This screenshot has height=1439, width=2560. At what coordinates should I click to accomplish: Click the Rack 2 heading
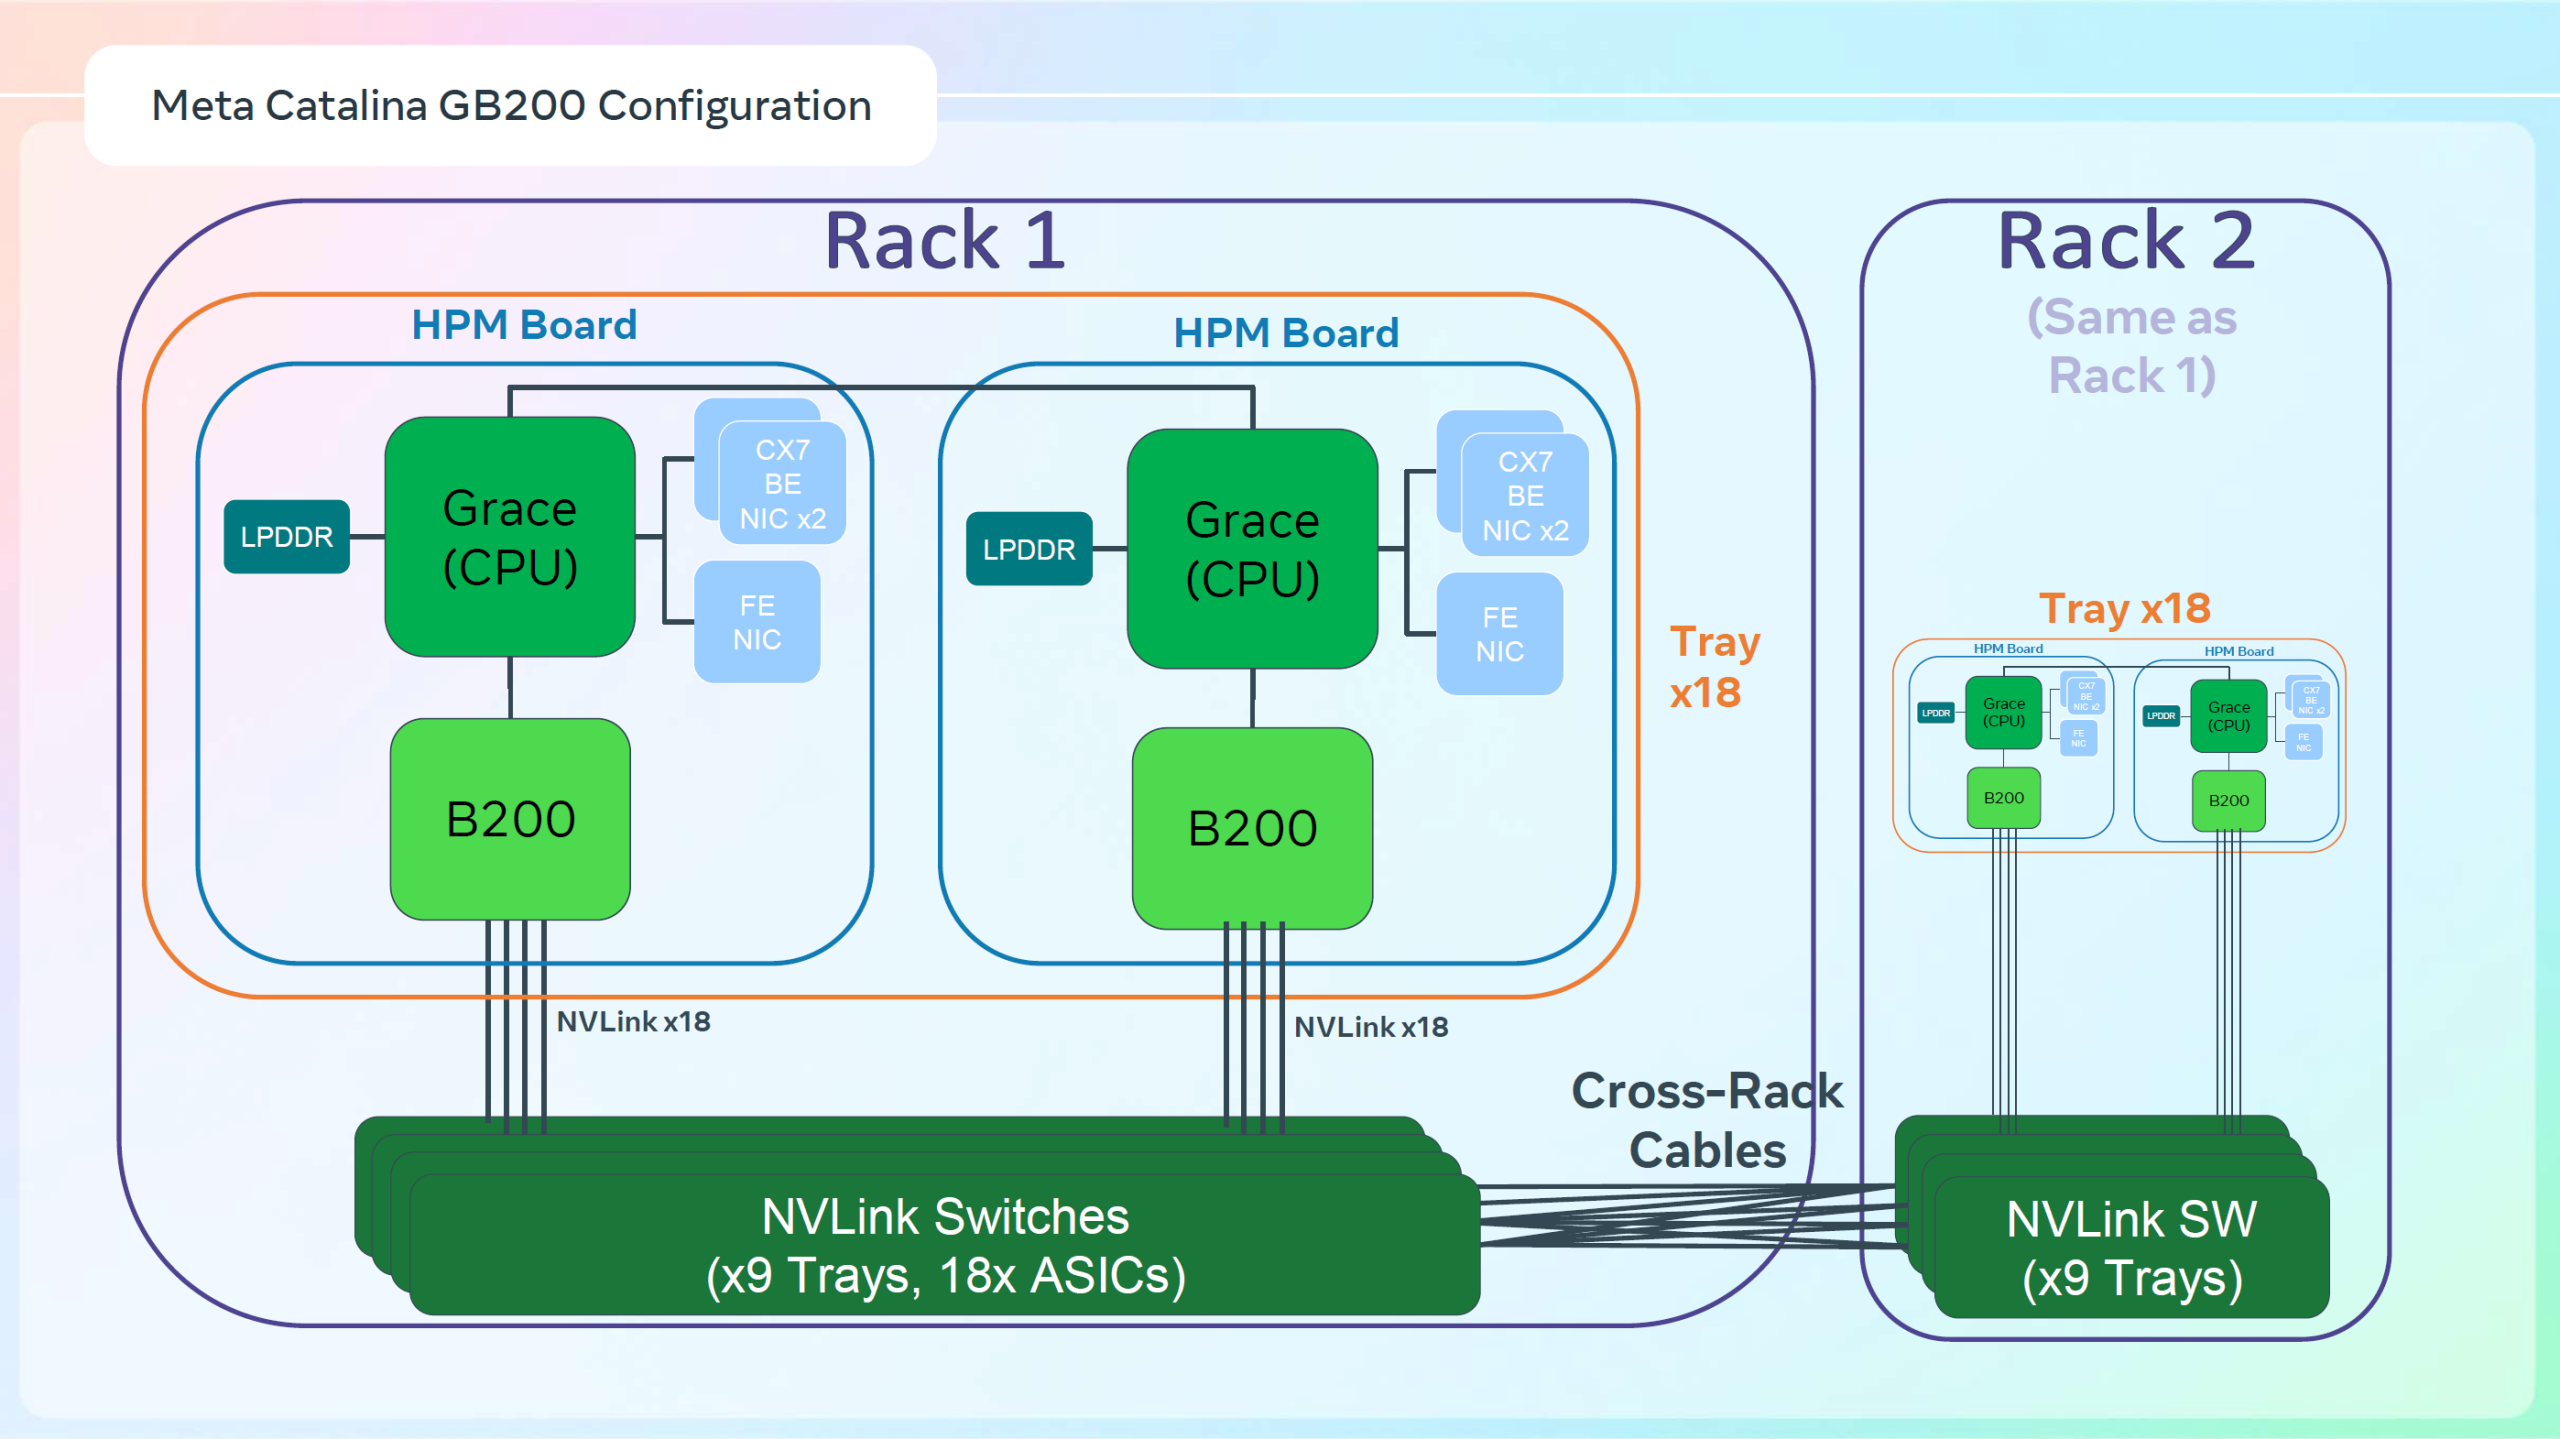point(2126,241)
